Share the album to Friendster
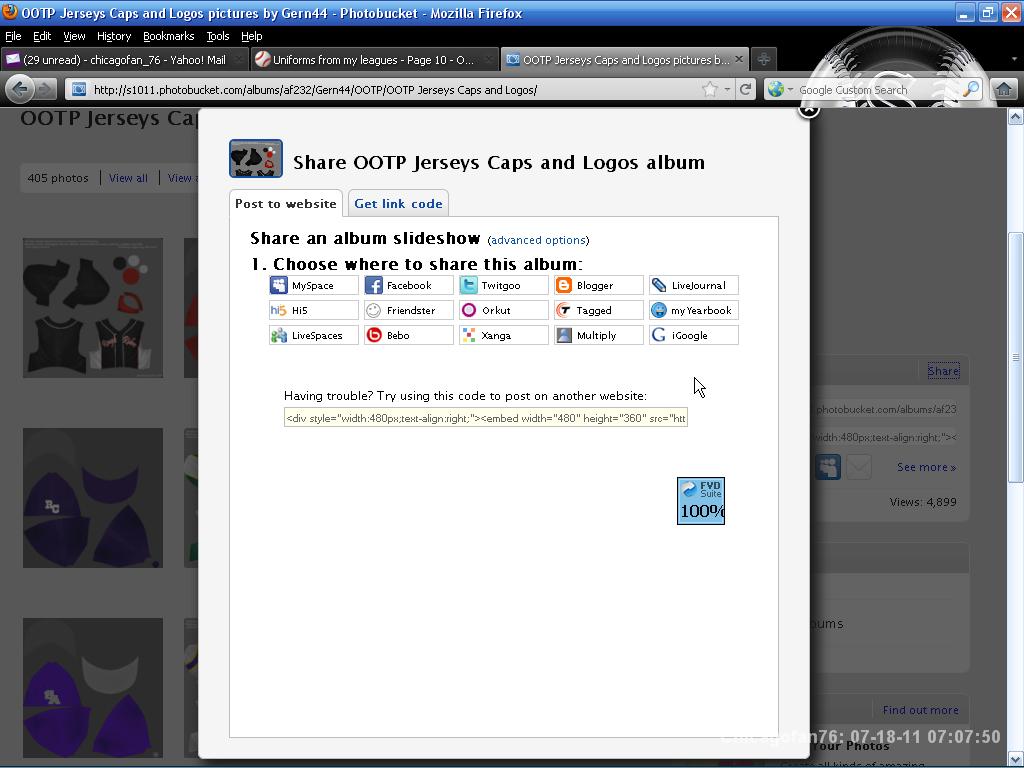 (x=409, y=310)
